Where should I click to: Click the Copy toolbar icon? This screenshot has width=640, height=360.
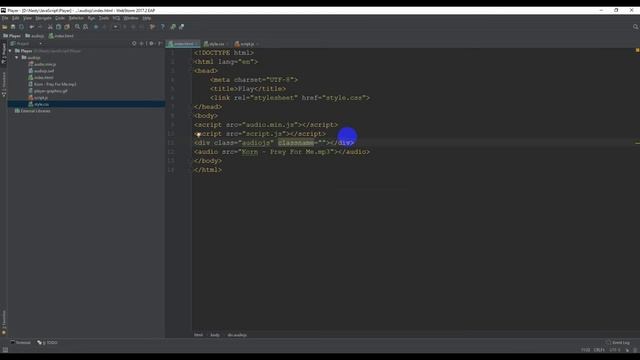click(x=58, y=27)
